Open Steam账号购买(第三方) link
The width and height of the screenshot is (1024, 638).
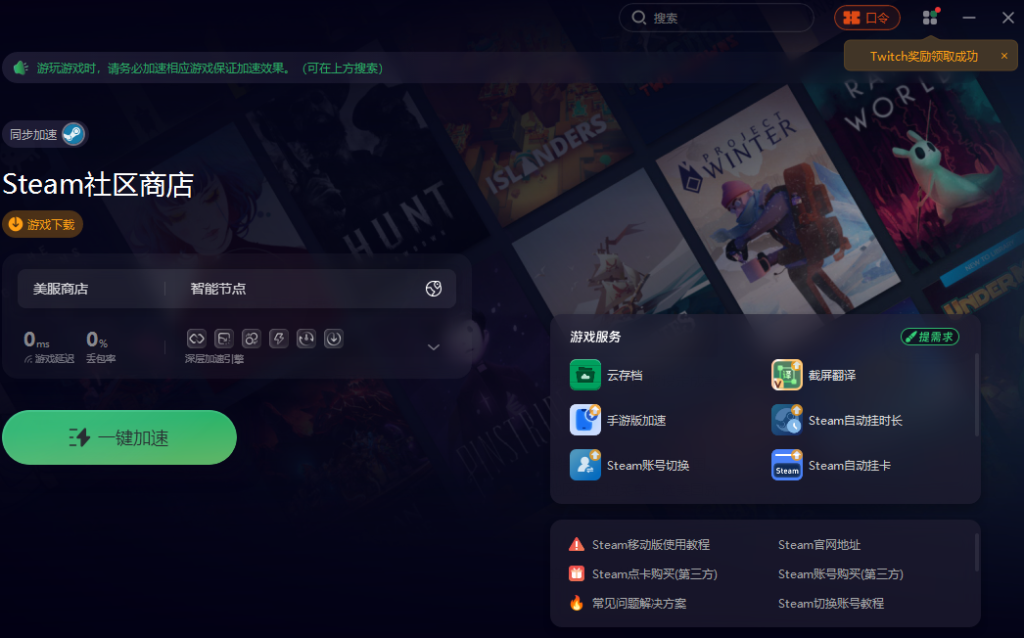click(x=840, y=574)
